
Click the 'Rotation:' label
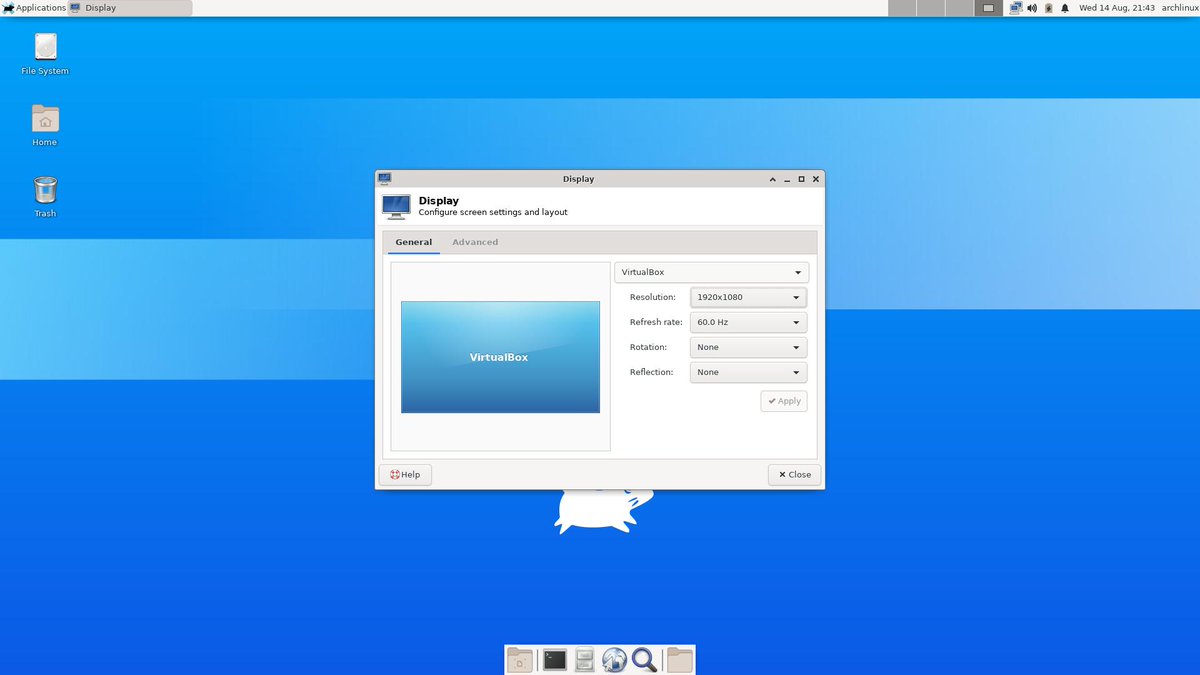648,347
